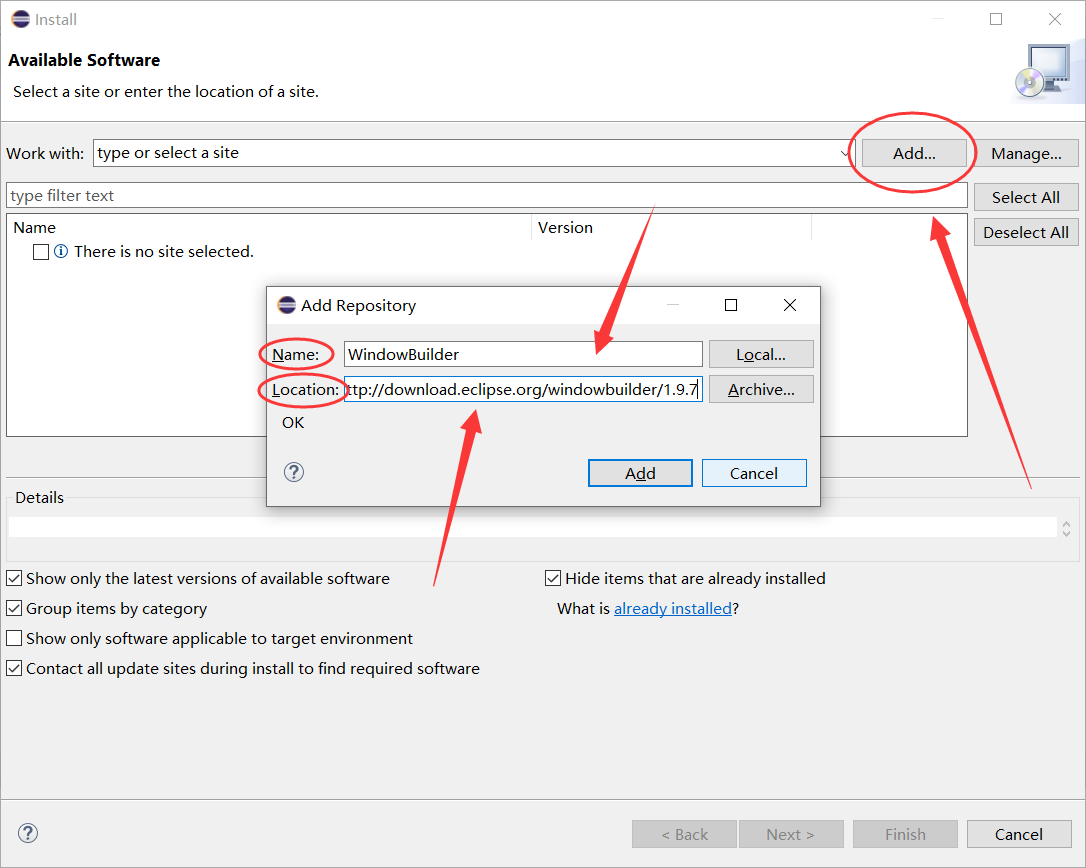Viewport: 1086px width, 868px height.
Task: Click the Archive... button in Add Repository
Action: click(x=760, y=389)
